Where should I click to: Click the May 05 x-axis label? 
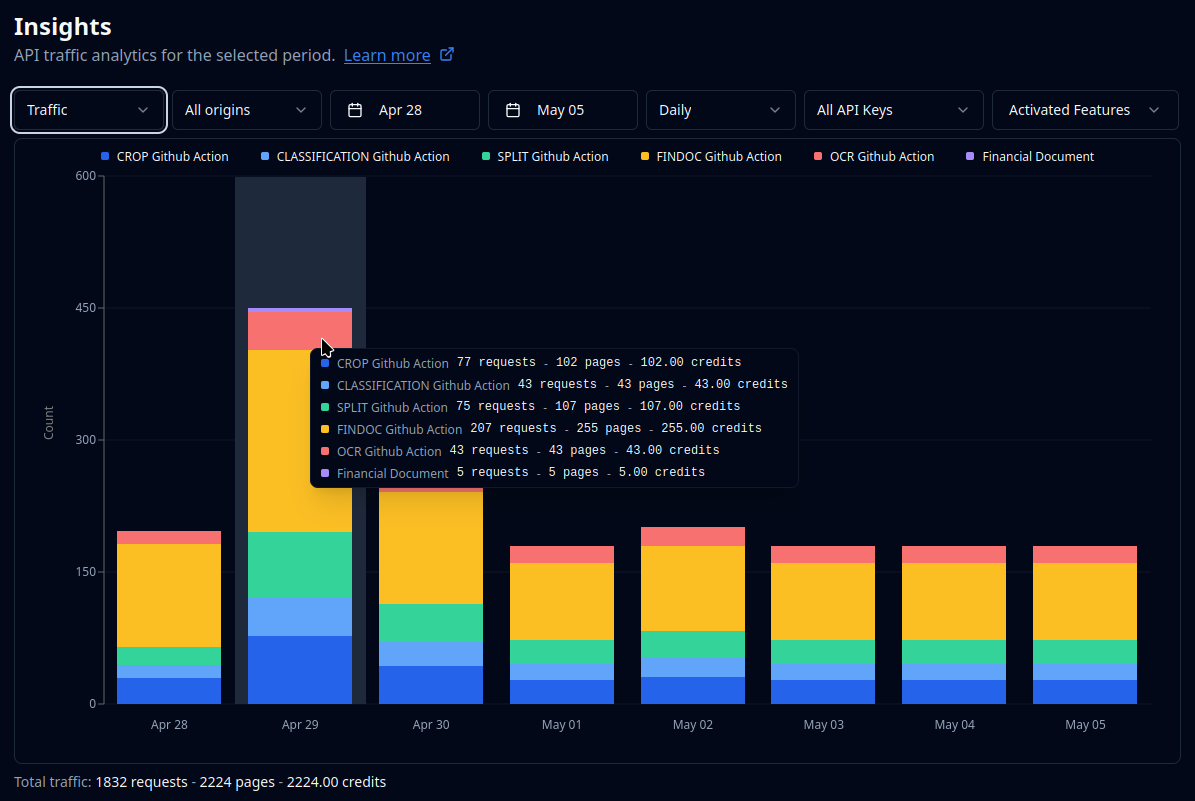coord(1085,725)
